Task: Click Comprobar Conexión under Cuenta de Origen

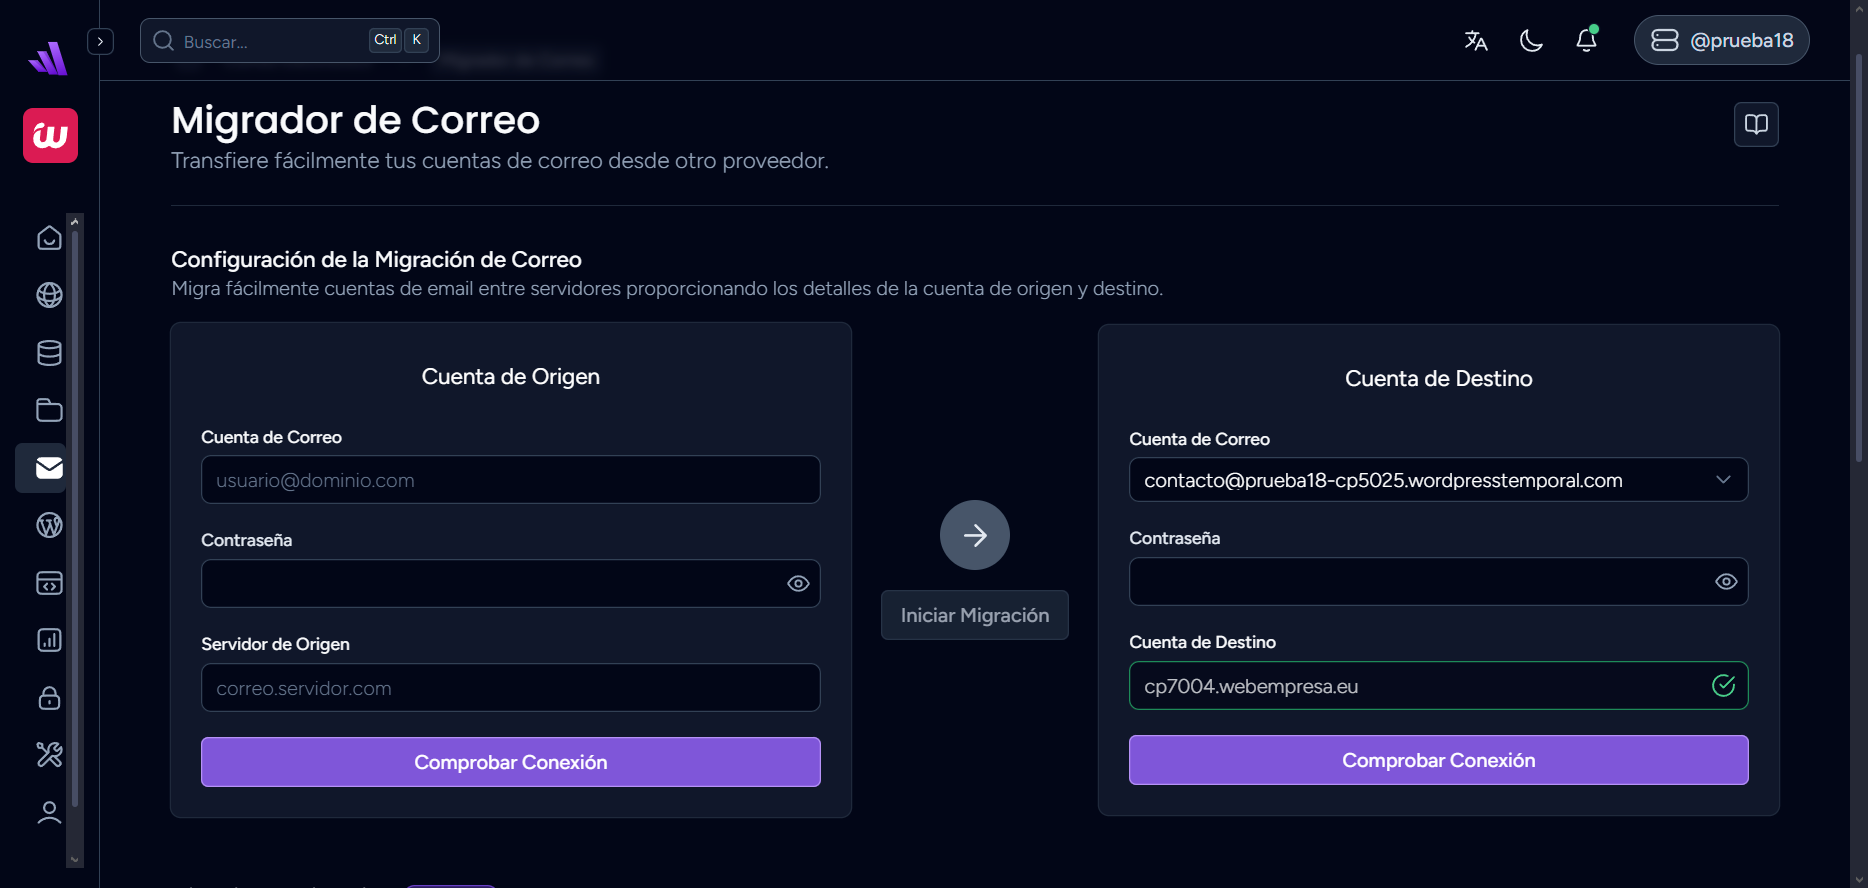Action: tap(510, 762)
